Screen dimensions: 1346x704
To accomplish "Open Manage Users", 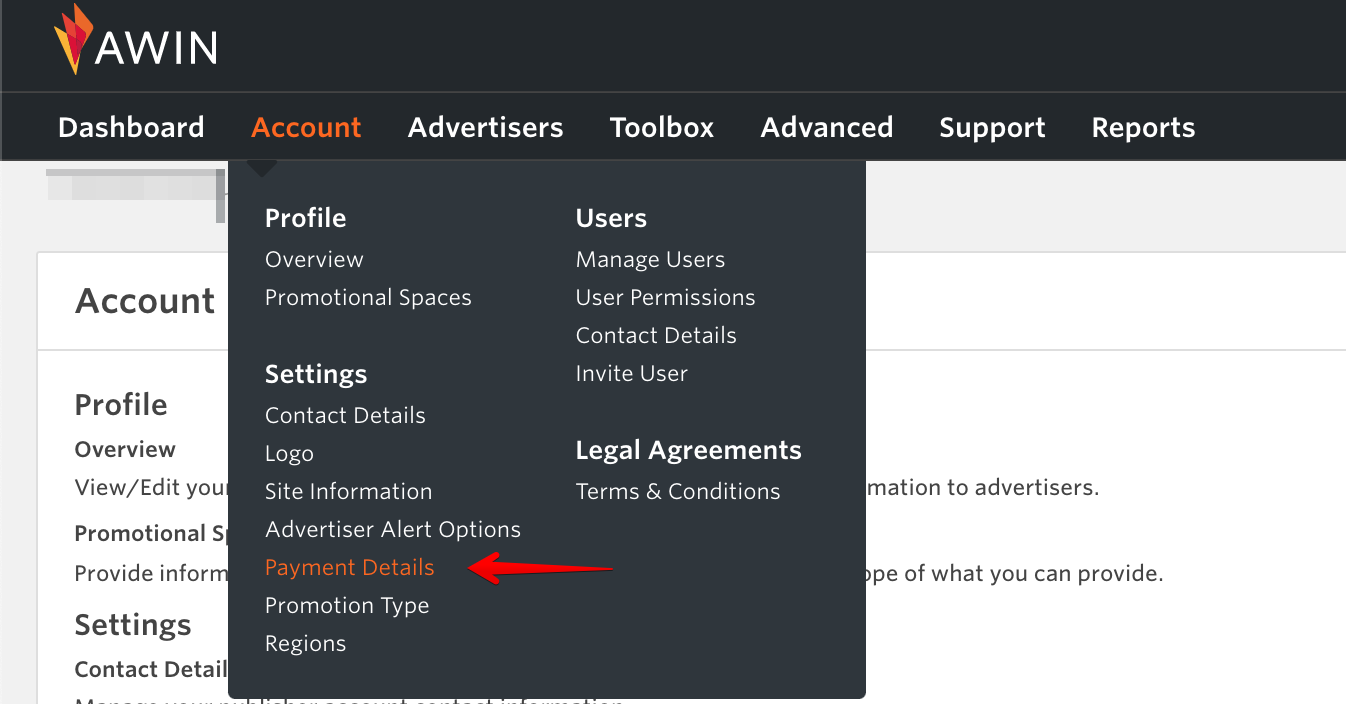I will [x=650, y=260].
